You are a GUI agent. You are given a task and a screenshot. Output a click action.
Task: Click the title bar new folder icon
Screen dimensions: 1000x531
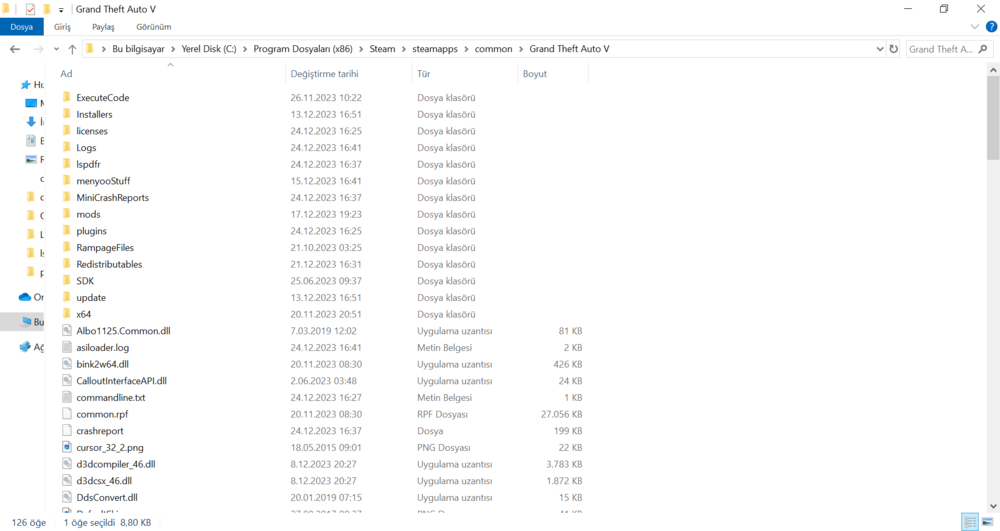[x=47, y=10]
